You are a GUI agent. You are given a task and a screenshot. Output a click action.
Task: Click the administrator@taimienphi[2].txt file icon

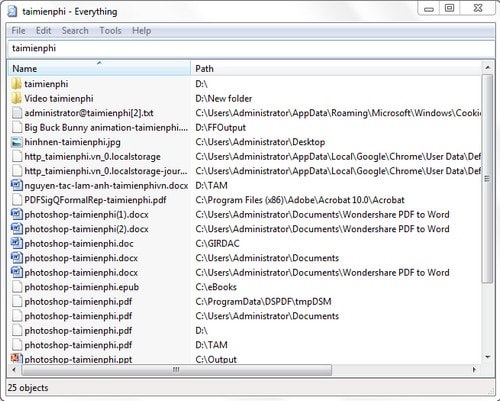[17, 113]
